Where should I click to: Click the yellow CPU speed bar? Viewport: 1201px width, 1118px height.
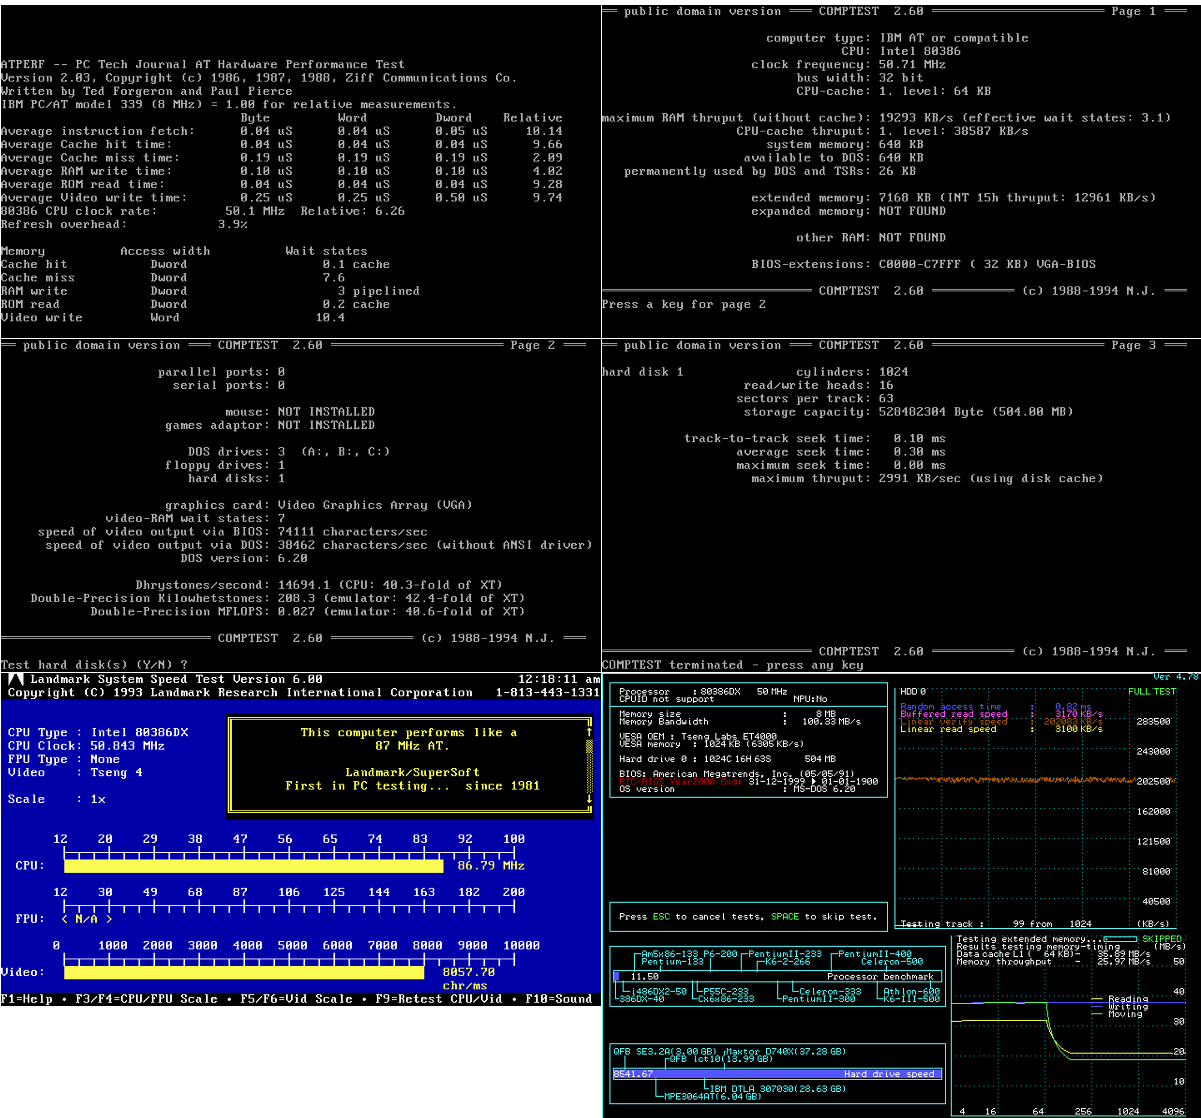tap(253, 866)
